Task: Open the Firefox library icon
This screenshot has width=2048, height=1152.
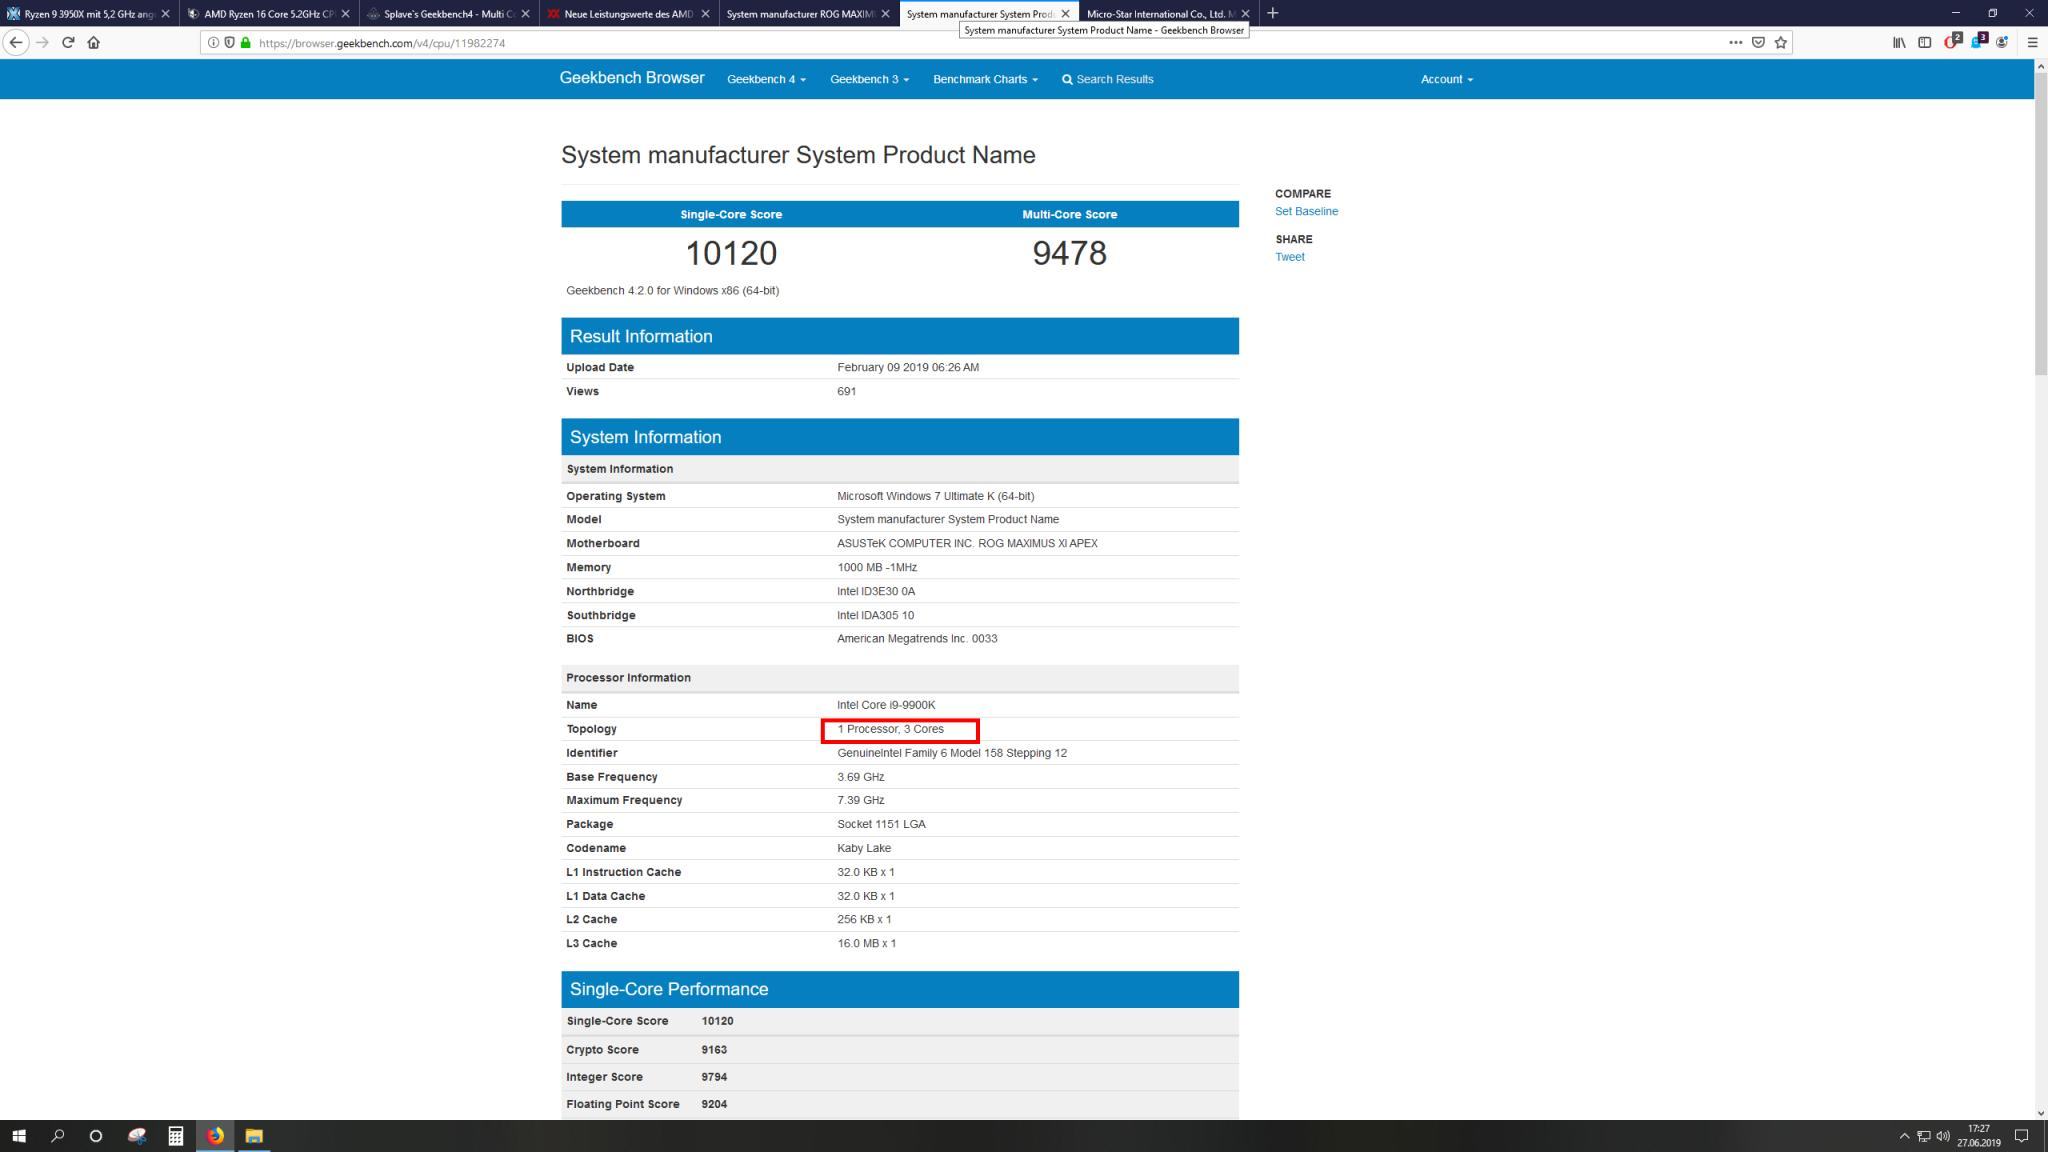Action: [1898, 43]
